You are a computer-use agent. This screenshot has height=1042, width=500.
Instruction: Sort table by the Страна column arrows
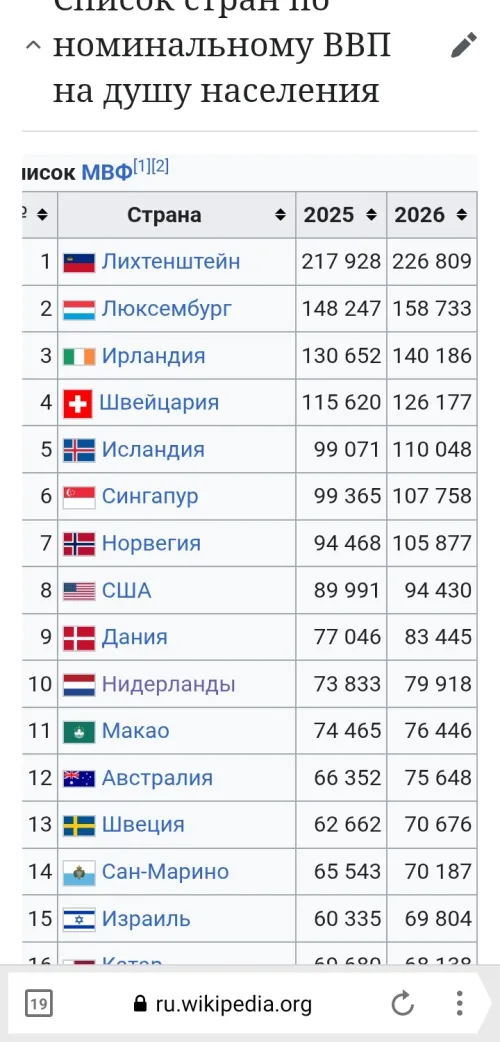coord(281,215)
